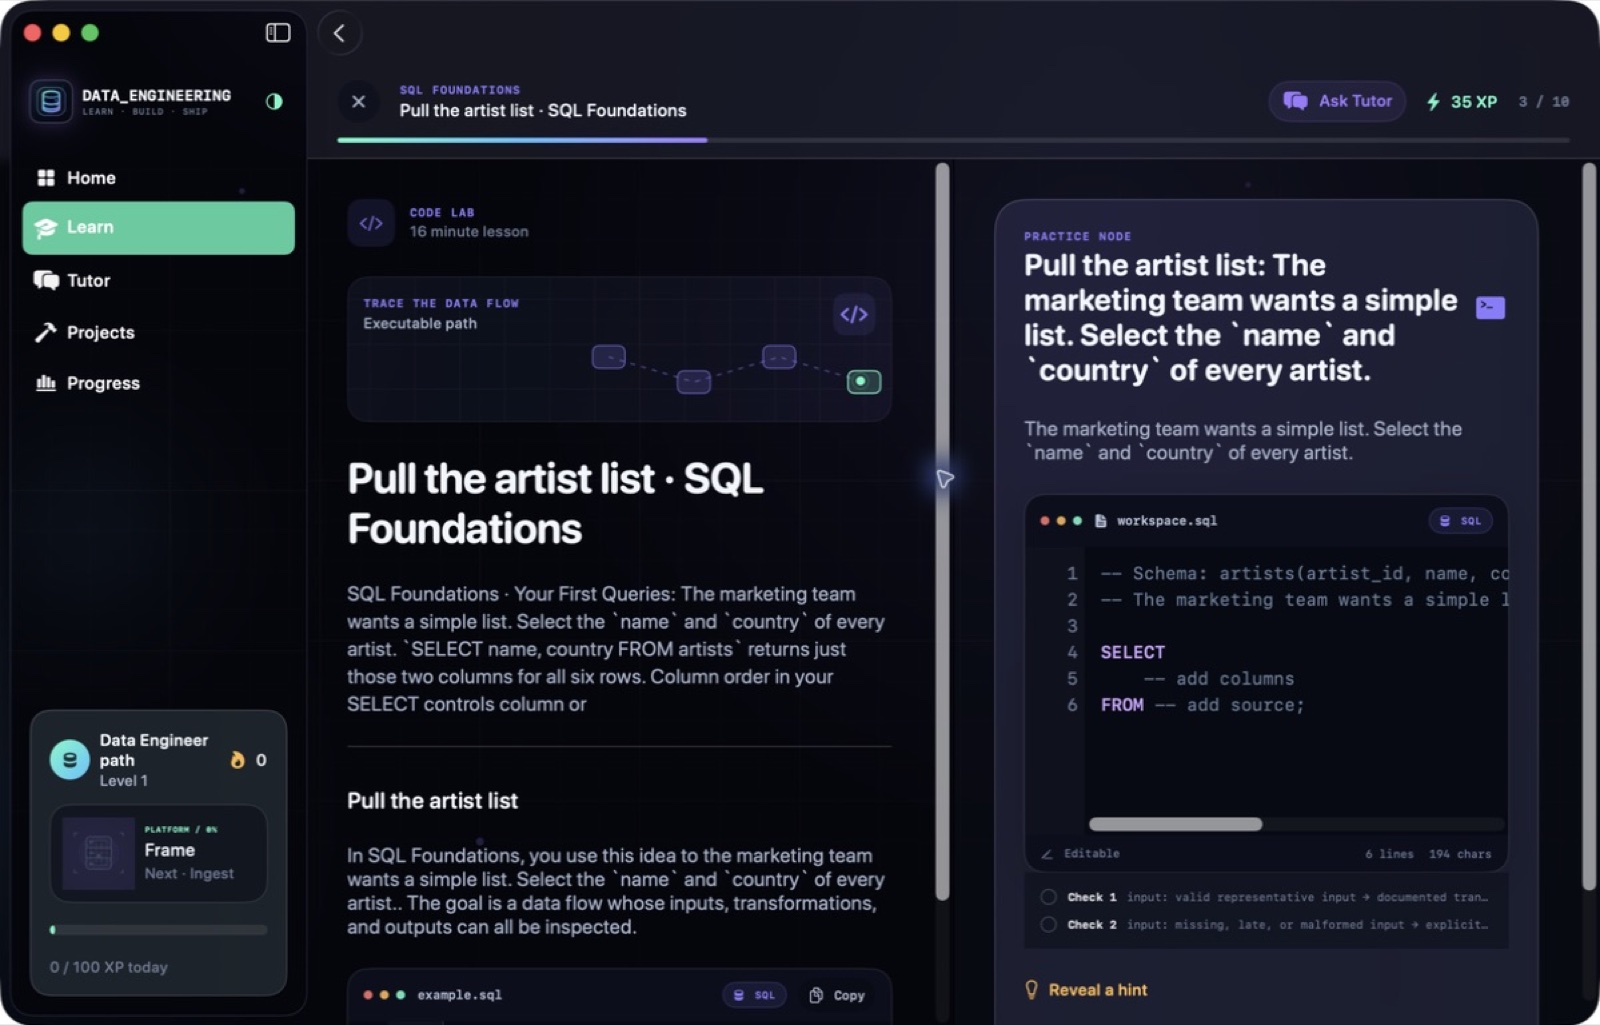1600x1025 pixels.
Task: Open Projects in the sidebar
Action: click(158, 332)
